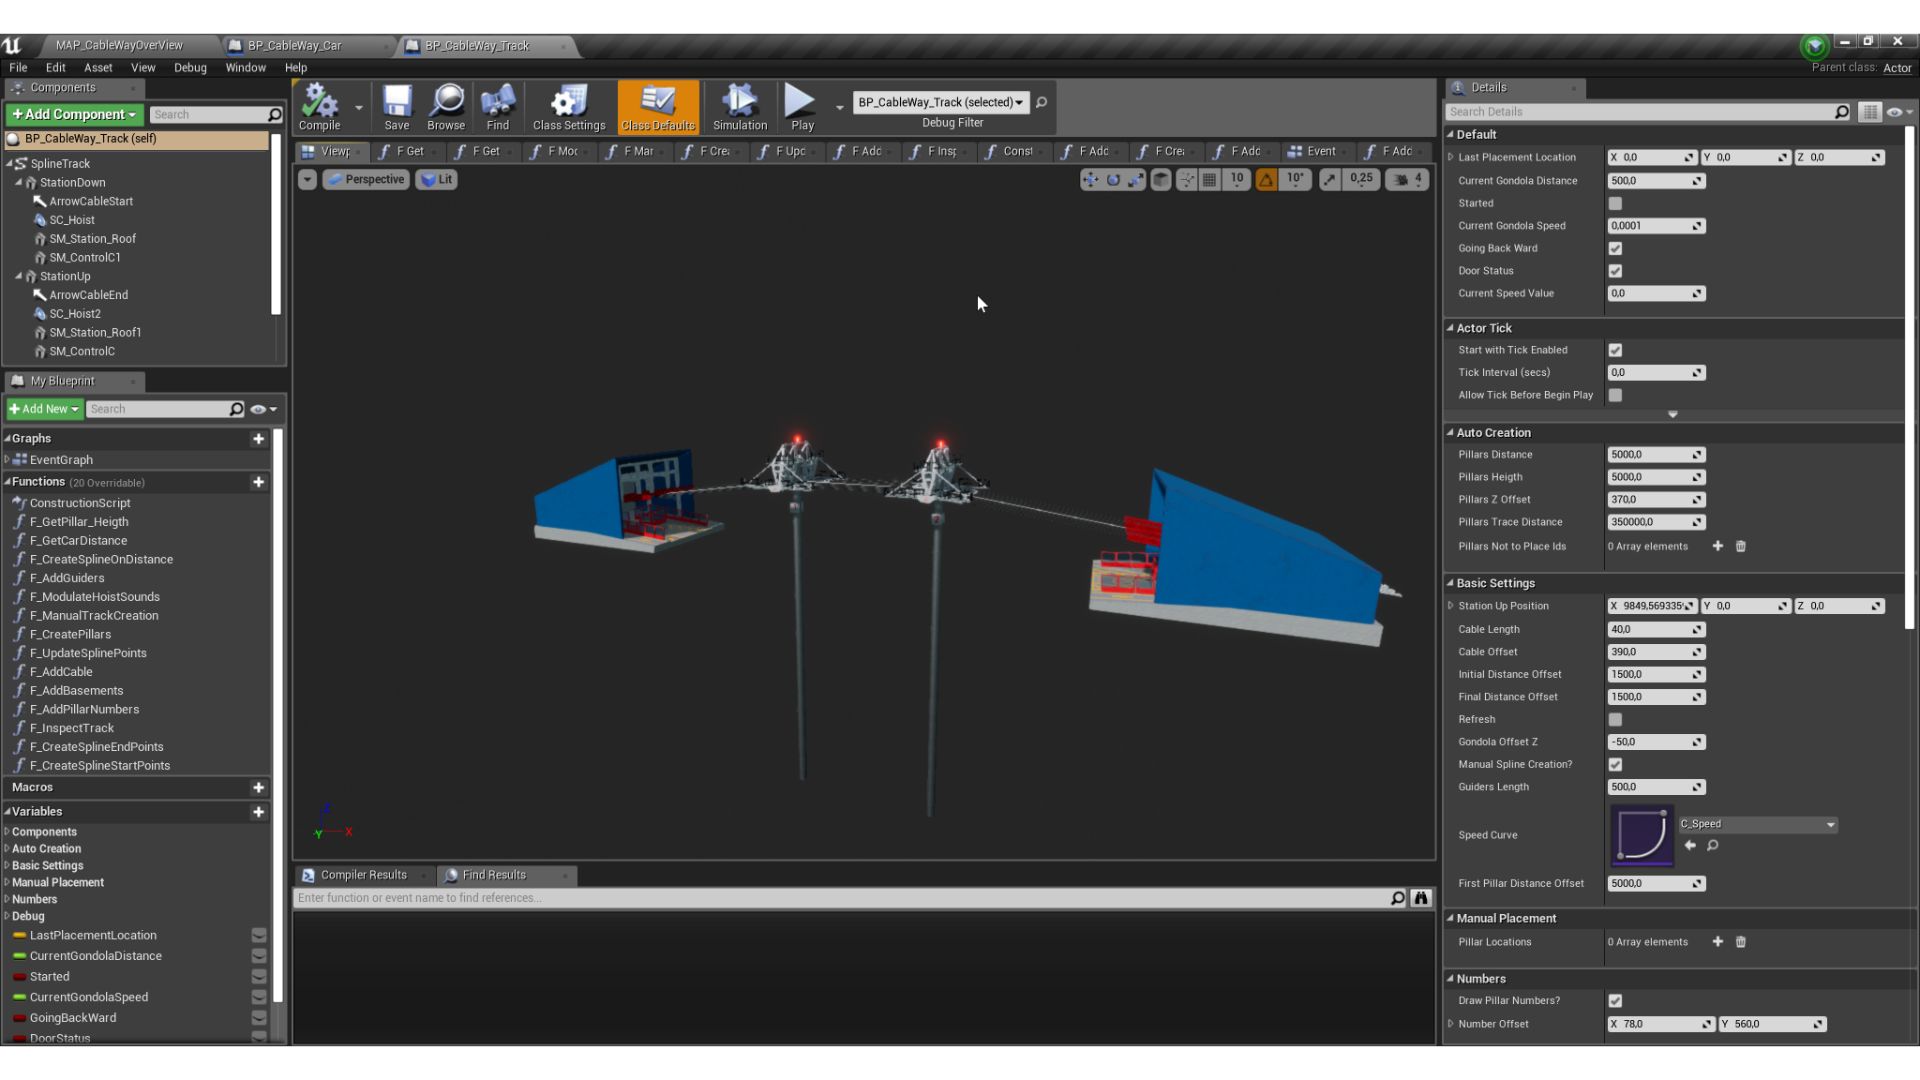Open C_Speed curve asset dropdown
The width and height of the screenshot is (1920, 1080).
(1757, 825)
